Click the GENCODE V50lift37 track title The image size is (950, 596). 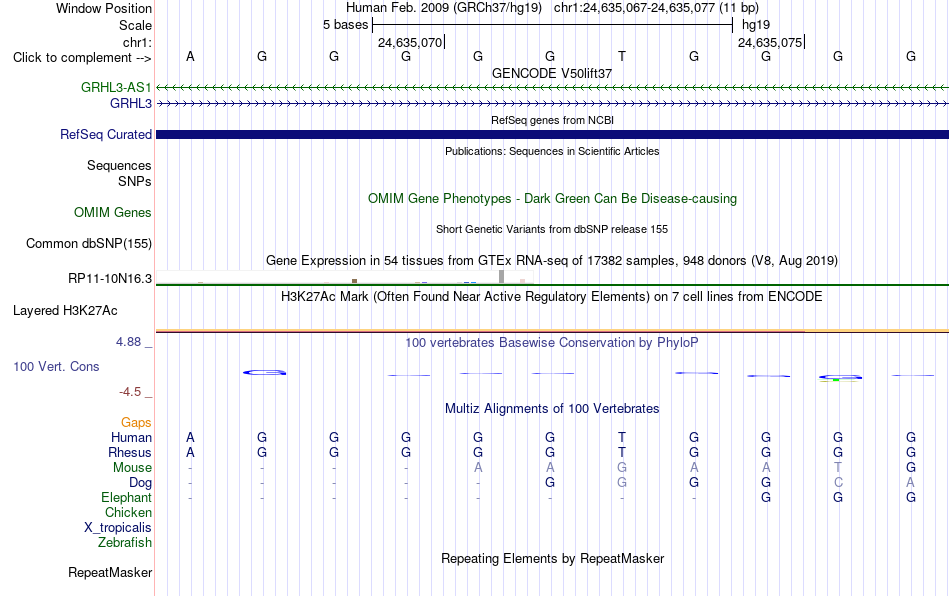(552, 73)
